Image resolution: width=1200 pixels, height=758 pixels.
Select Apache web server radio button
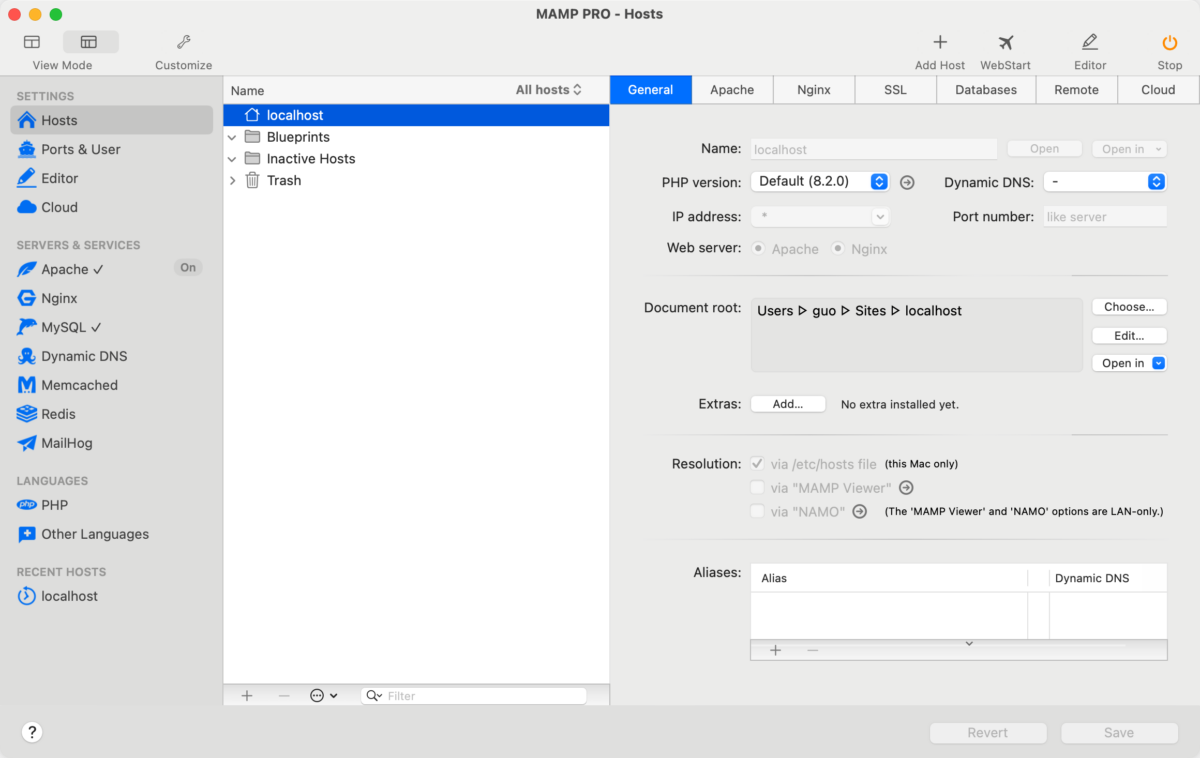[759, 249]
